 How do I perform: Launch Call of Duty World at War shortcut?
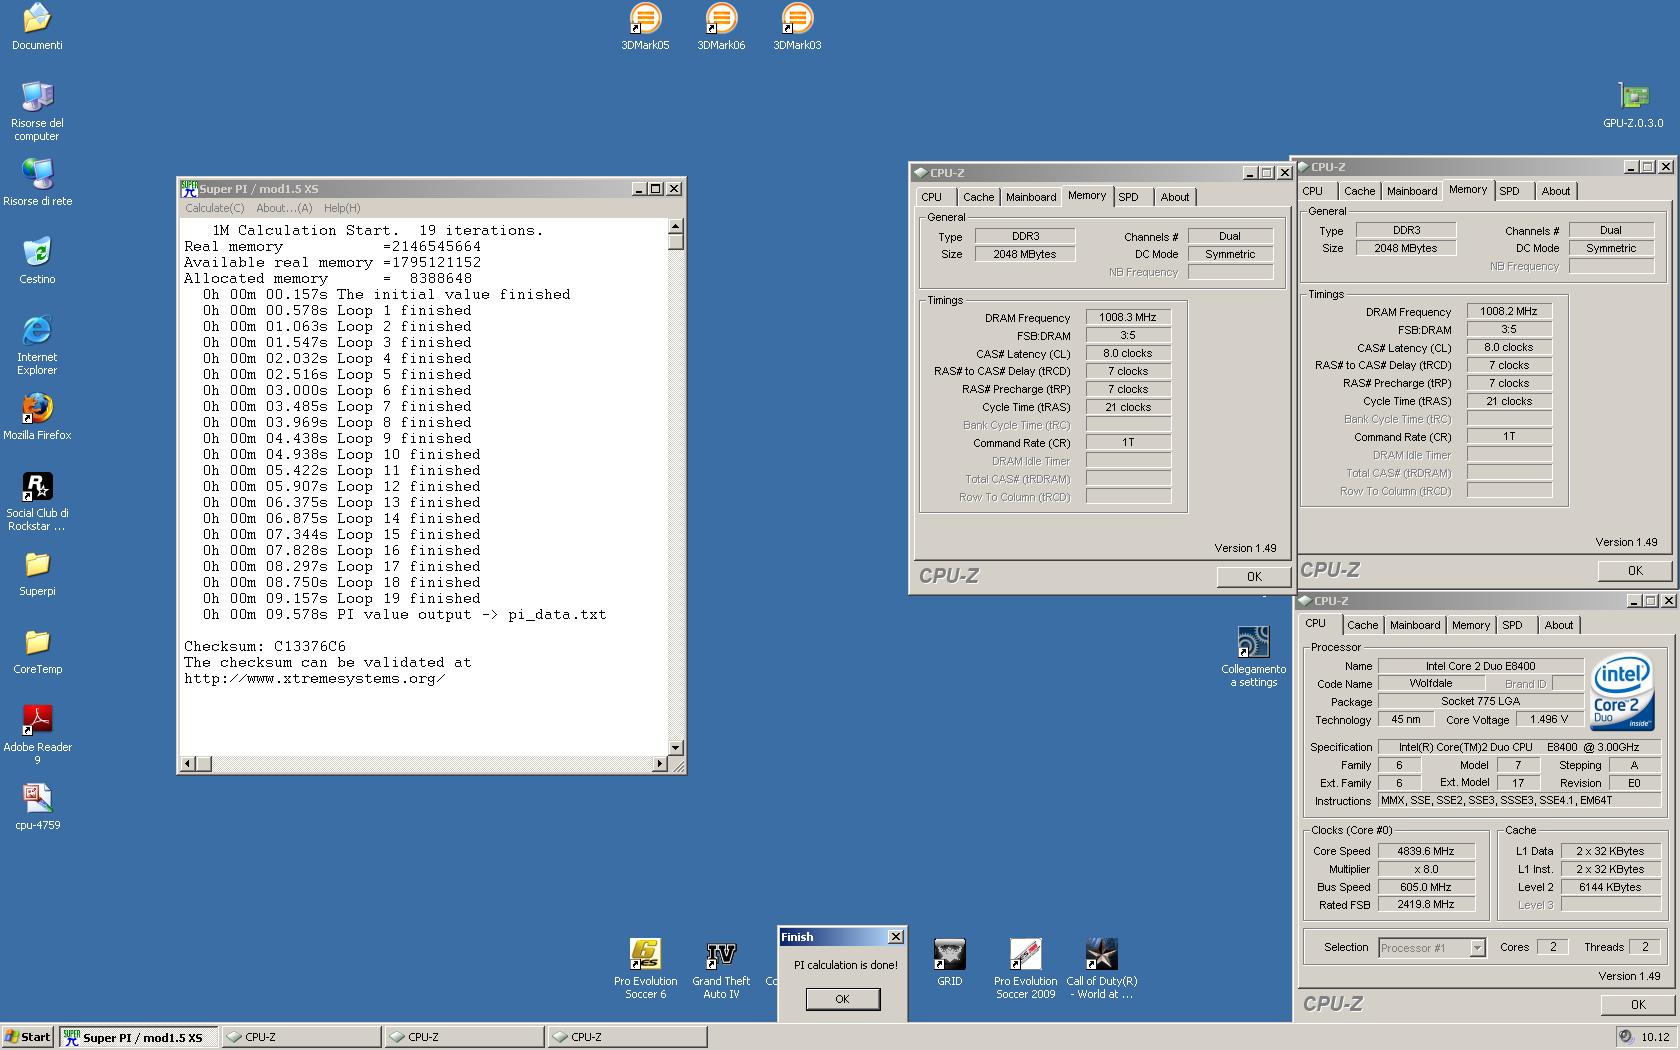coord(1101,968)
